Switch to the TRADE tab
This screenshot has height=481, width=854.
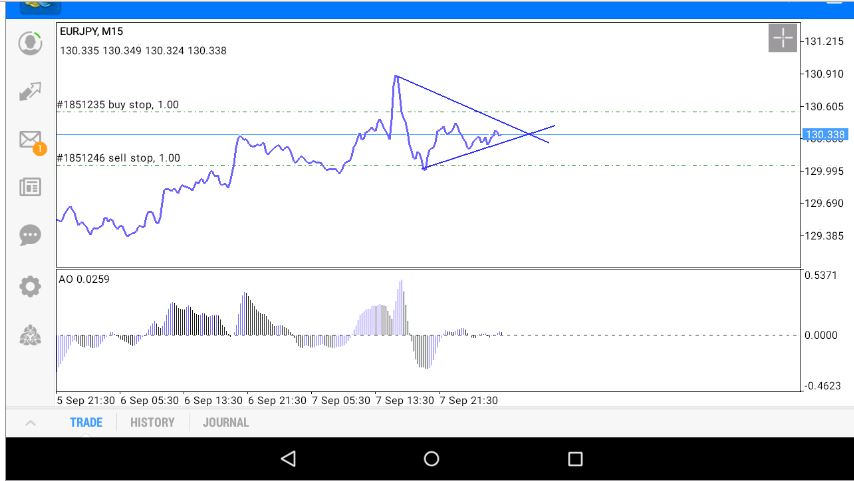point(86,422)
